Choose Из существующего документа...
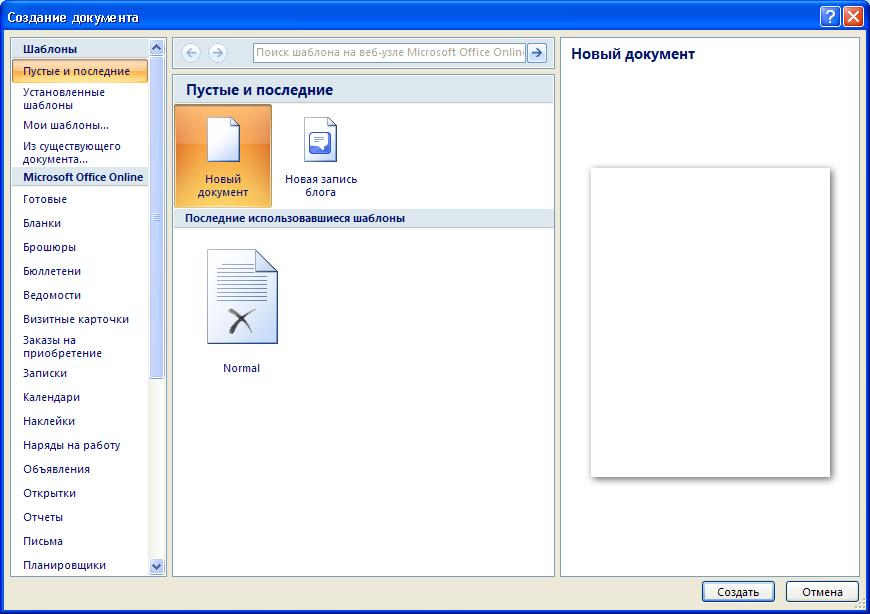This screenshot has height=614, width=870. [80, 153]
